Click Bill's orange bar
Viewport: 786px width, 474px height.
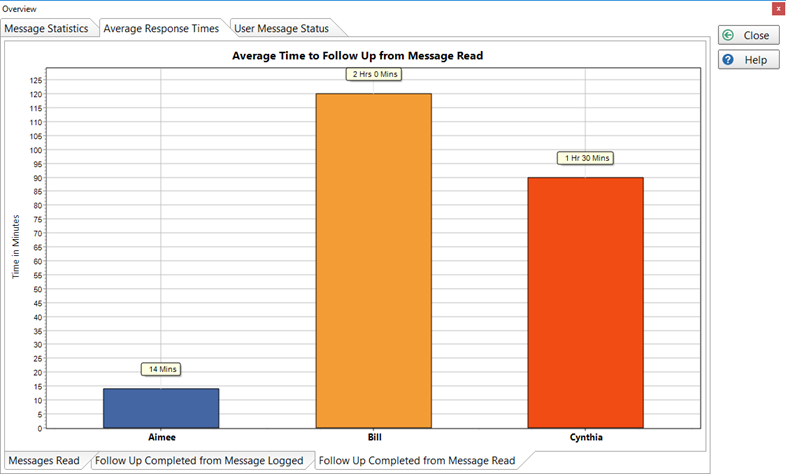click(x=373, y=261)
